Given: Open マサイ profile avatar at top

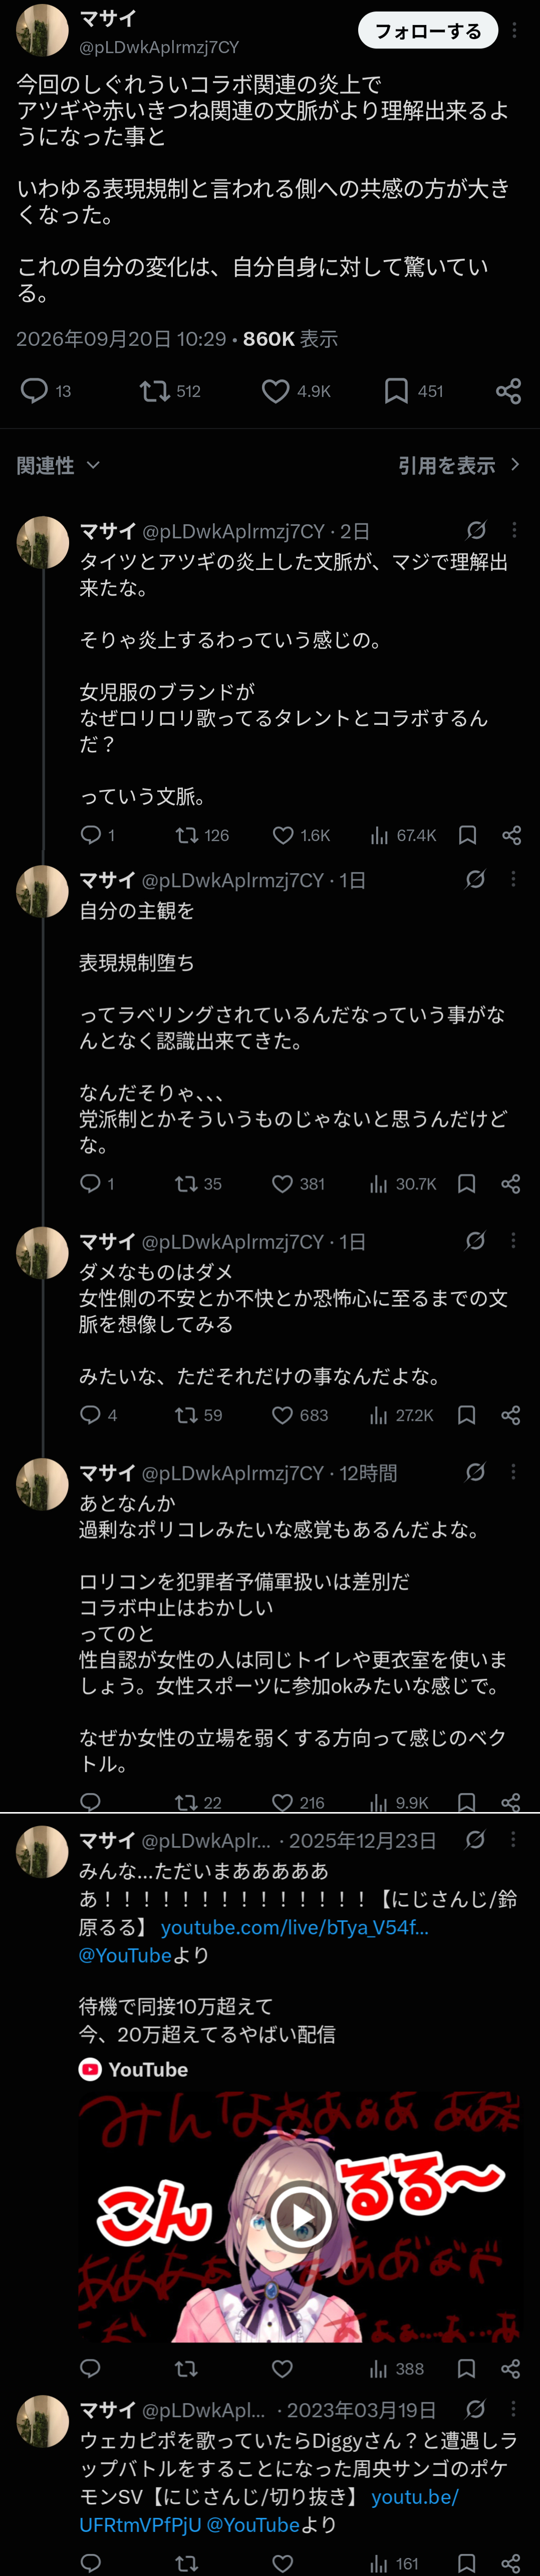Looking at the screenshot, I should click(42, 30).
